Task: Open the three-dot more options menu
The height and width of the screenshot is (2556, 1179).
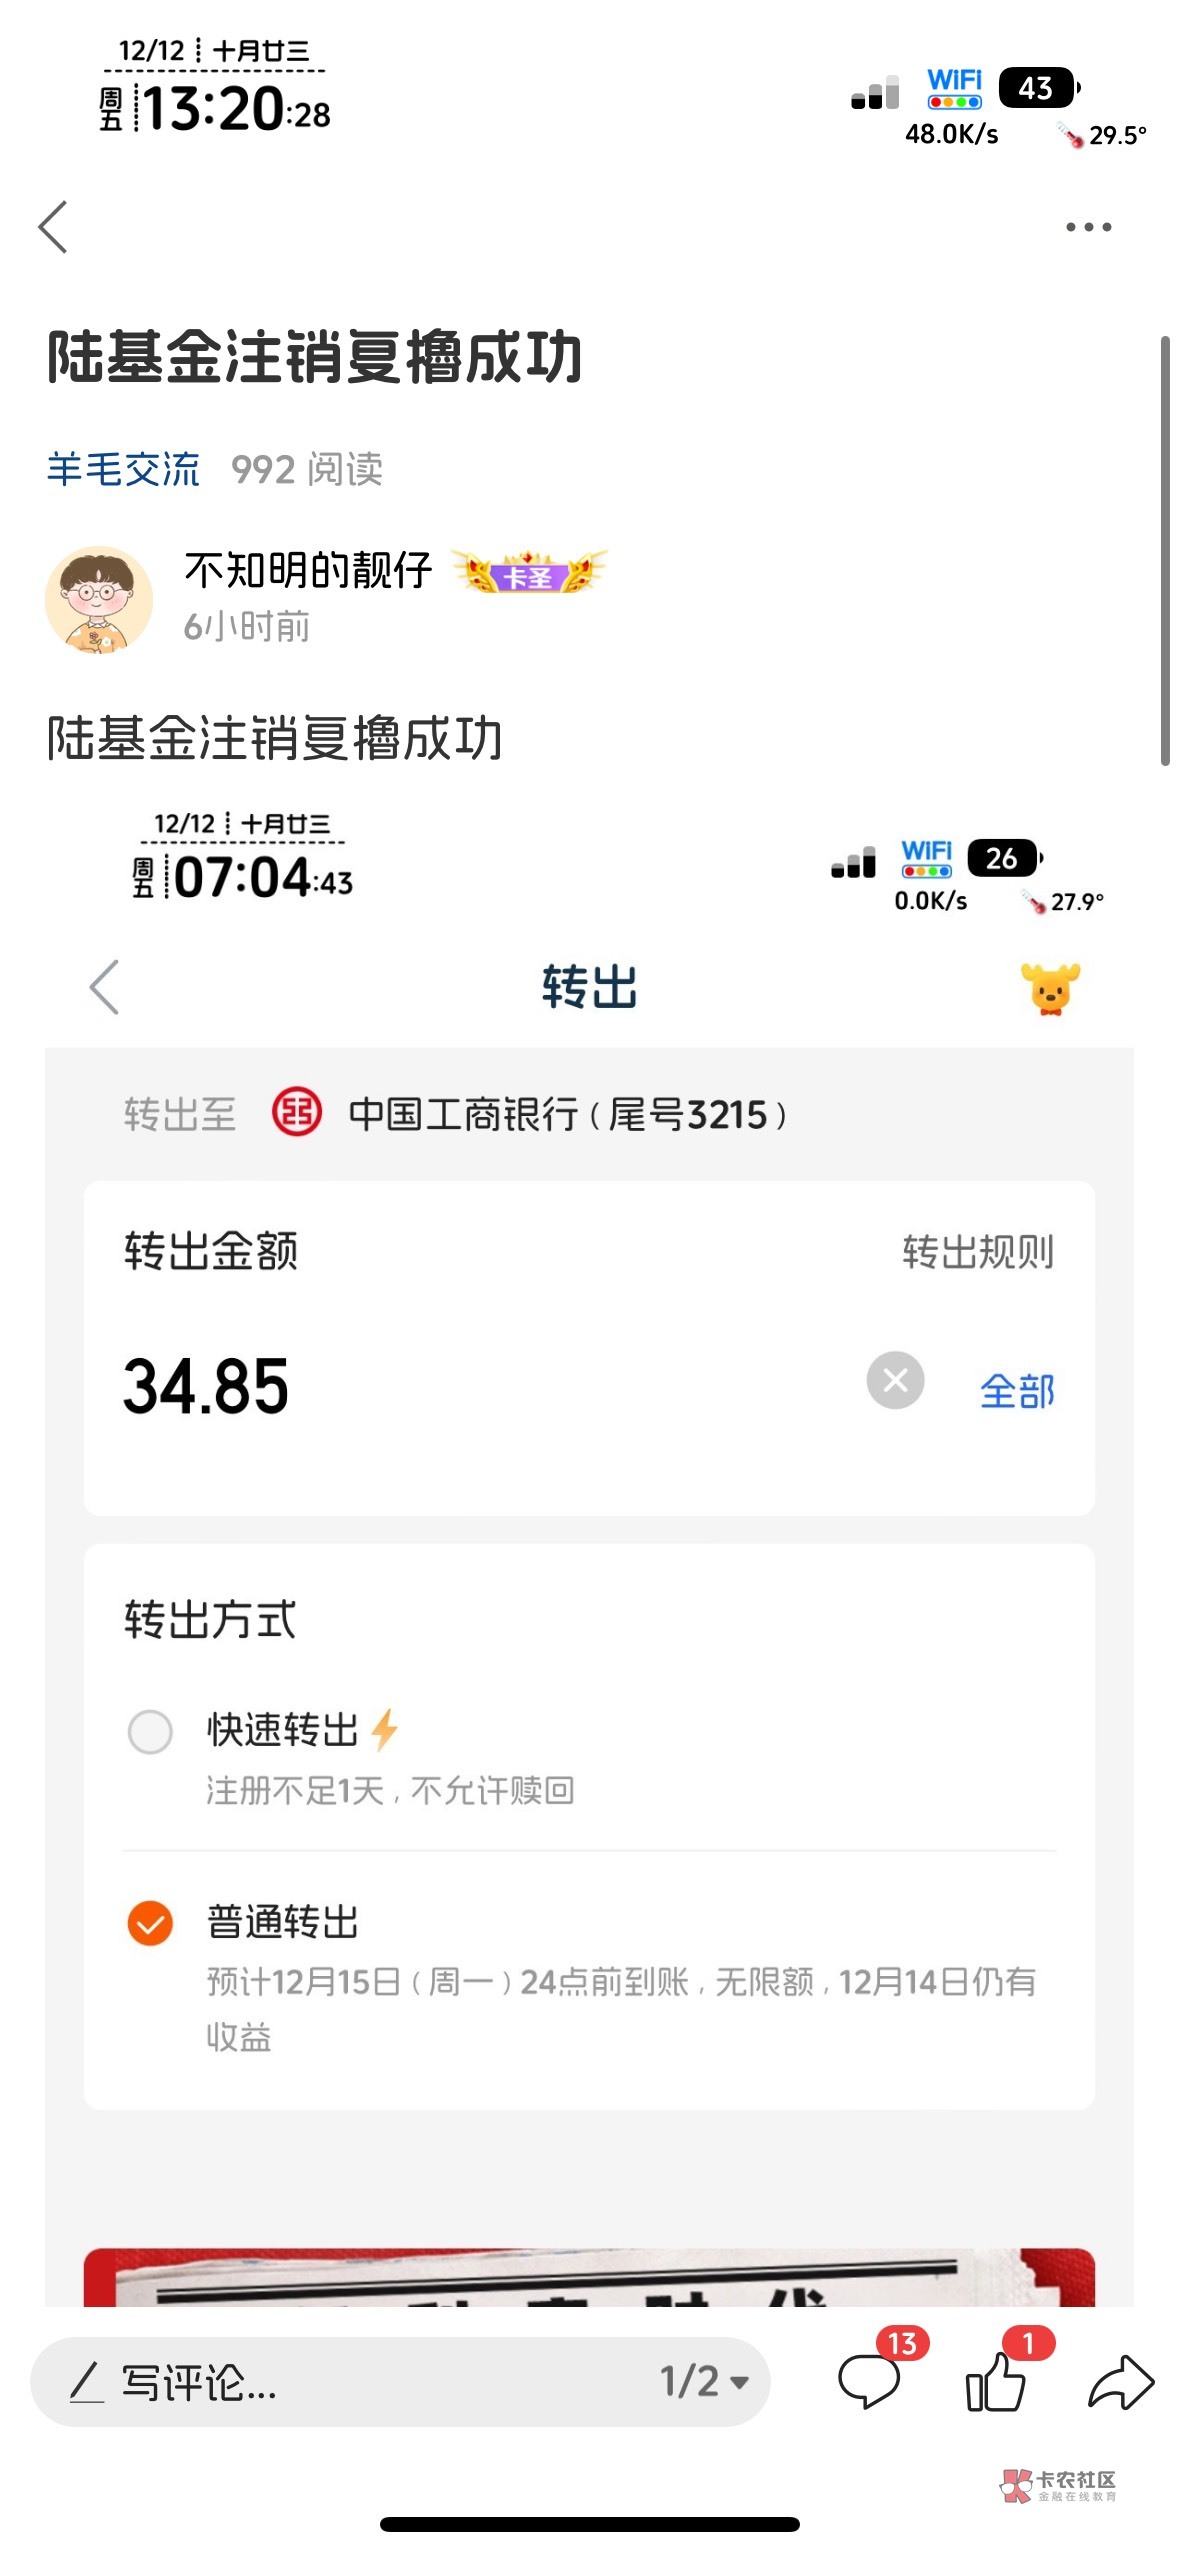Action: 1088,227
